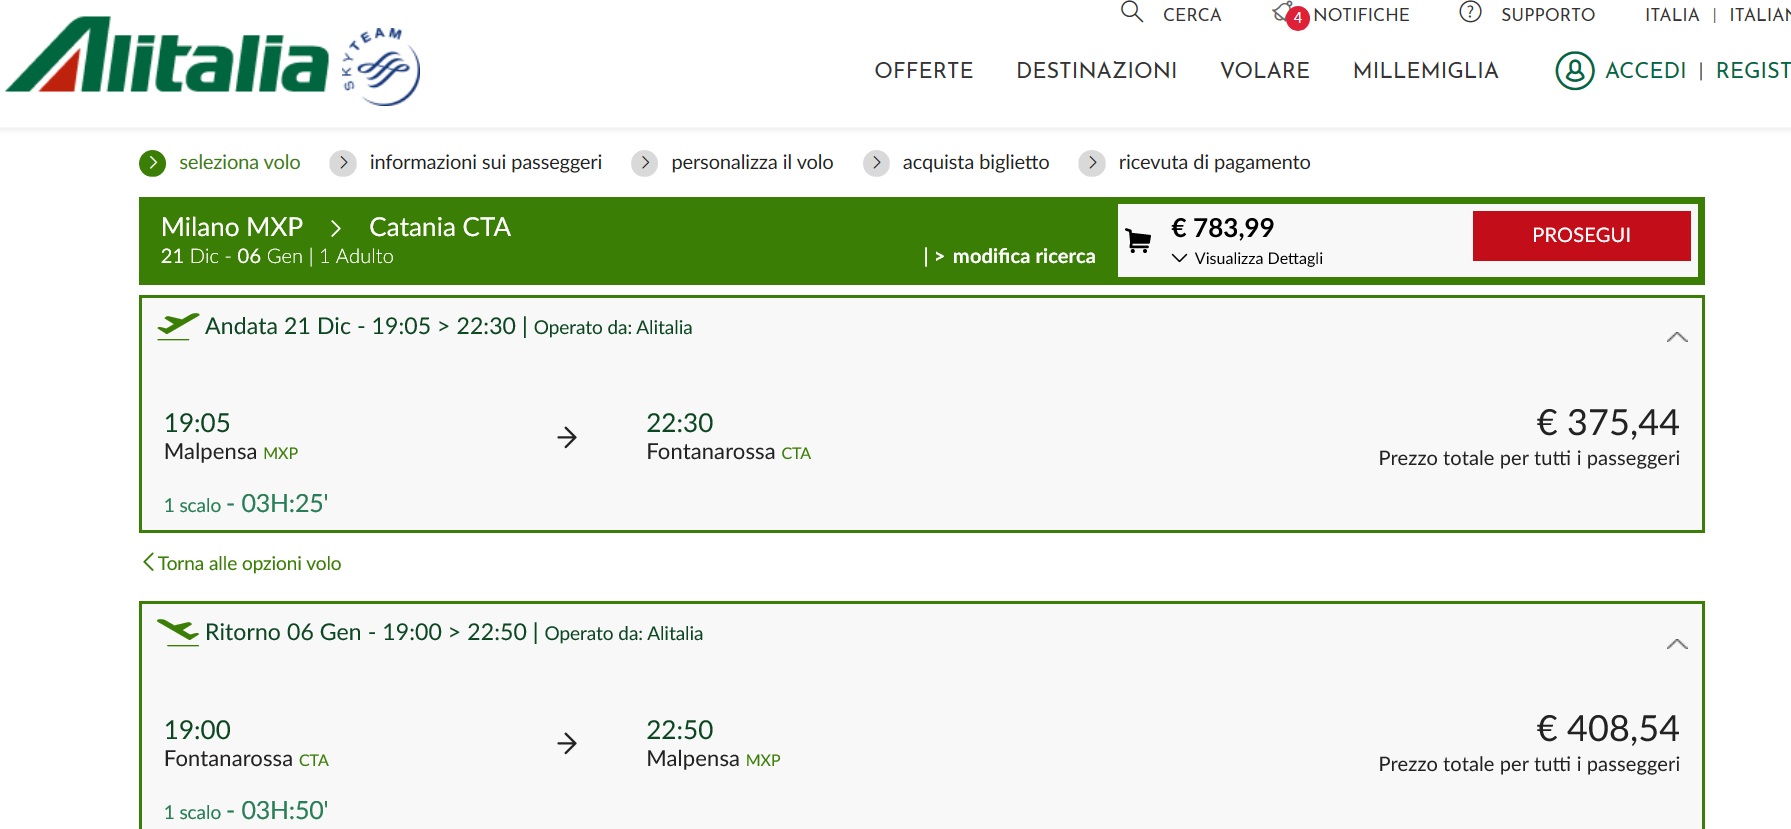The width and height of the screenshot is (1791, 829).
Task: Click the modifica ricerca link
Action: pyautogui.click(x=1023, y=256)
